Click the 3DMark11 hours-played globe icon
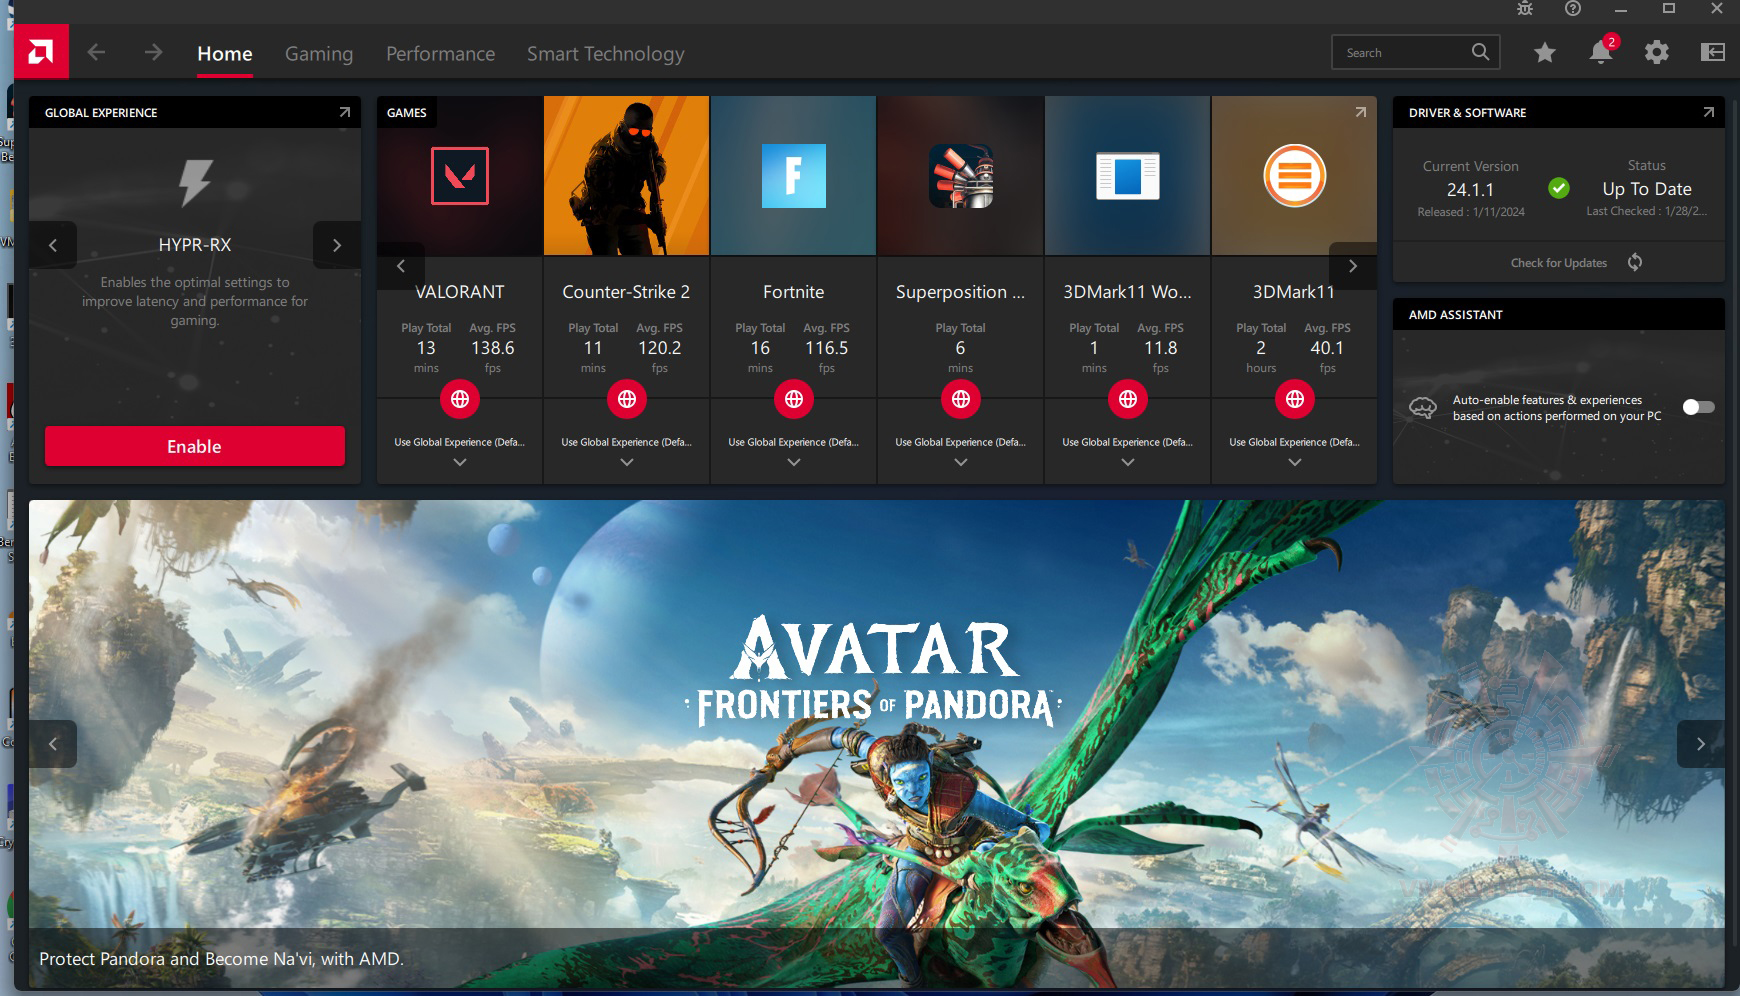1740x996 pixels. [x=1295, y=399]
